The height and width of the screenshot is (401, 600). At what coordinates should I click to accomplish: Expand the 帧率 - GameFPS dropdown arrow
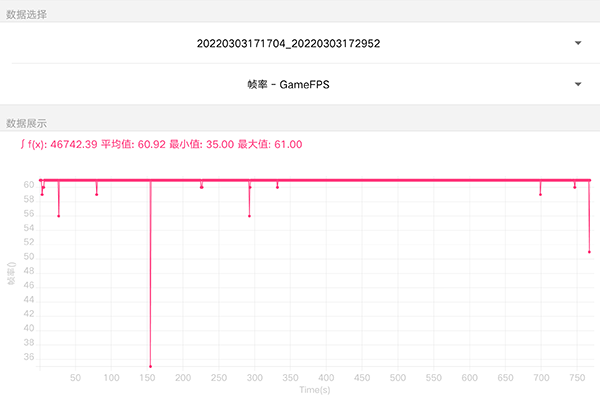point(578,85)
